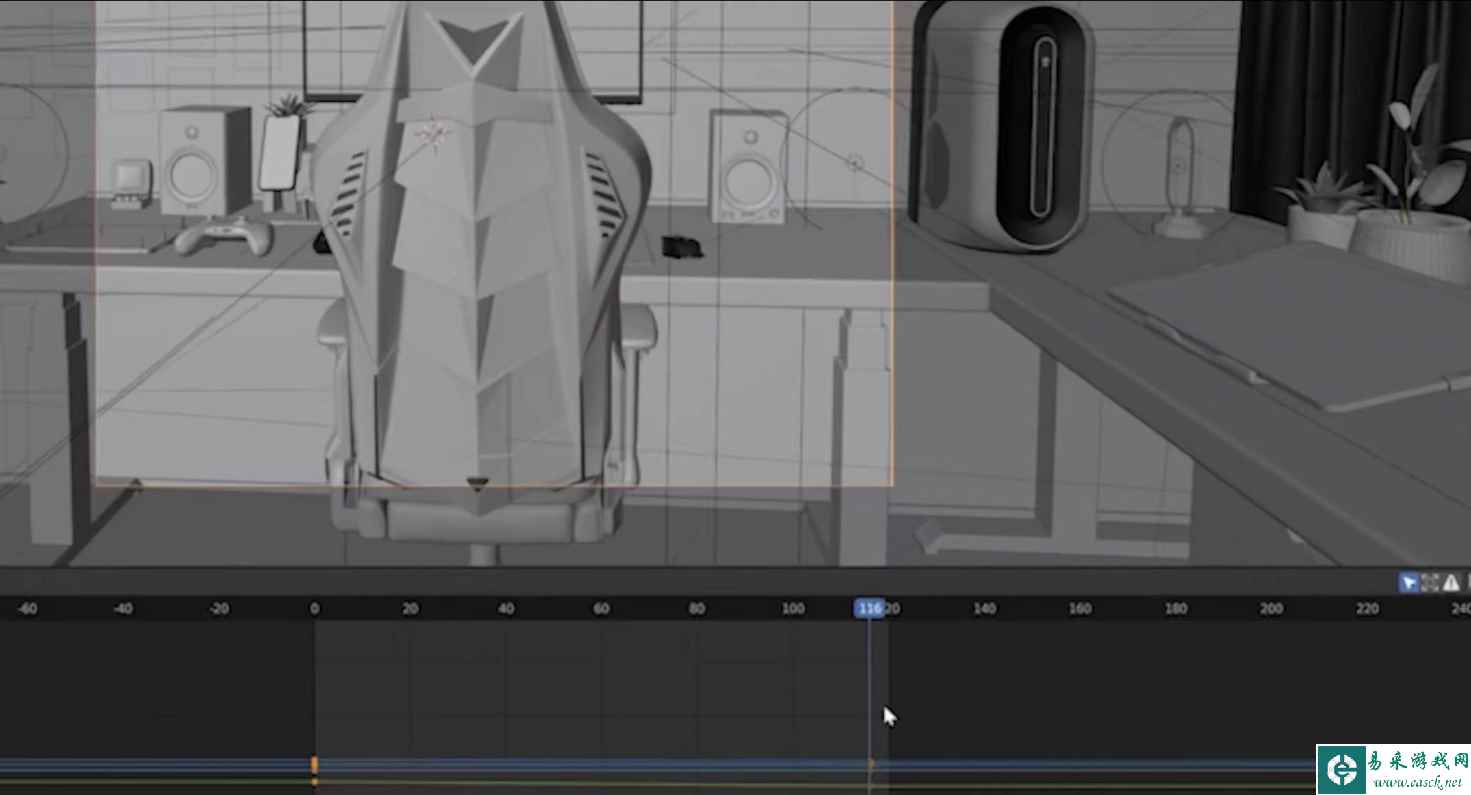Toggle the middle filter icon in timeline header

click(x=1430, y=582)
